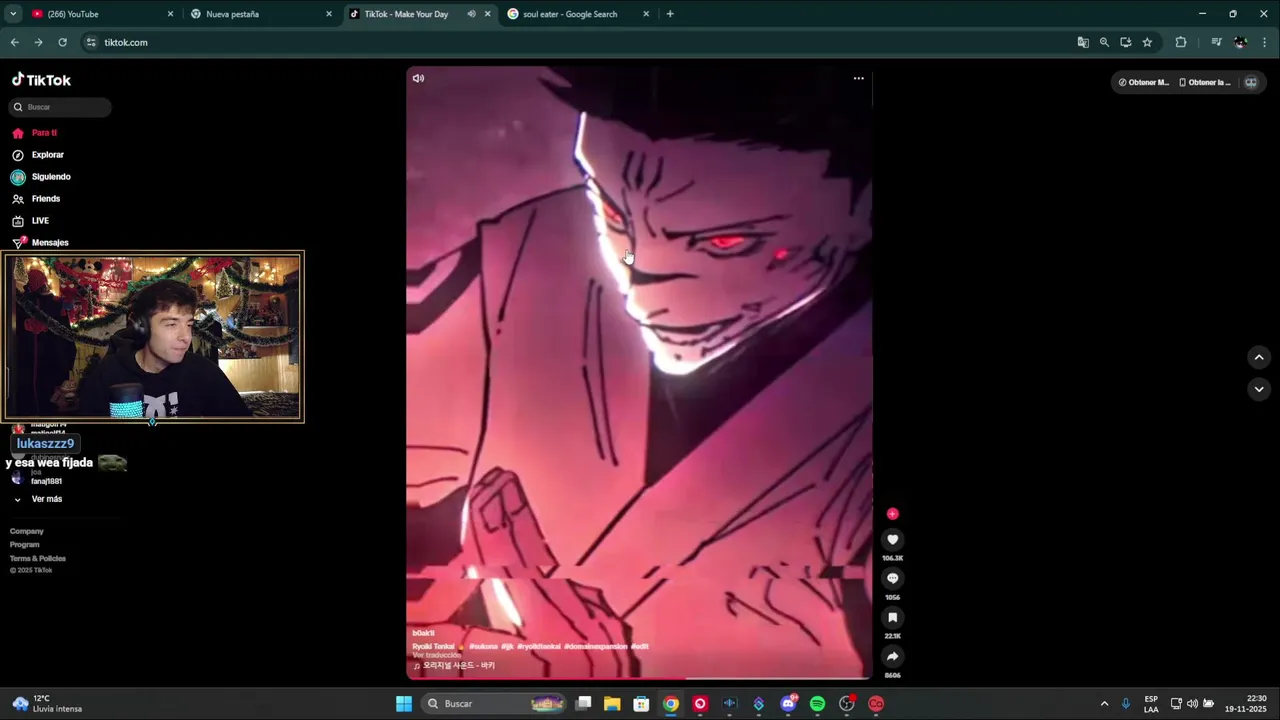Image resolution: width=1280 pixels, height=720 pixels.
Task: Open the Explorar page
Action: (38, 155)
